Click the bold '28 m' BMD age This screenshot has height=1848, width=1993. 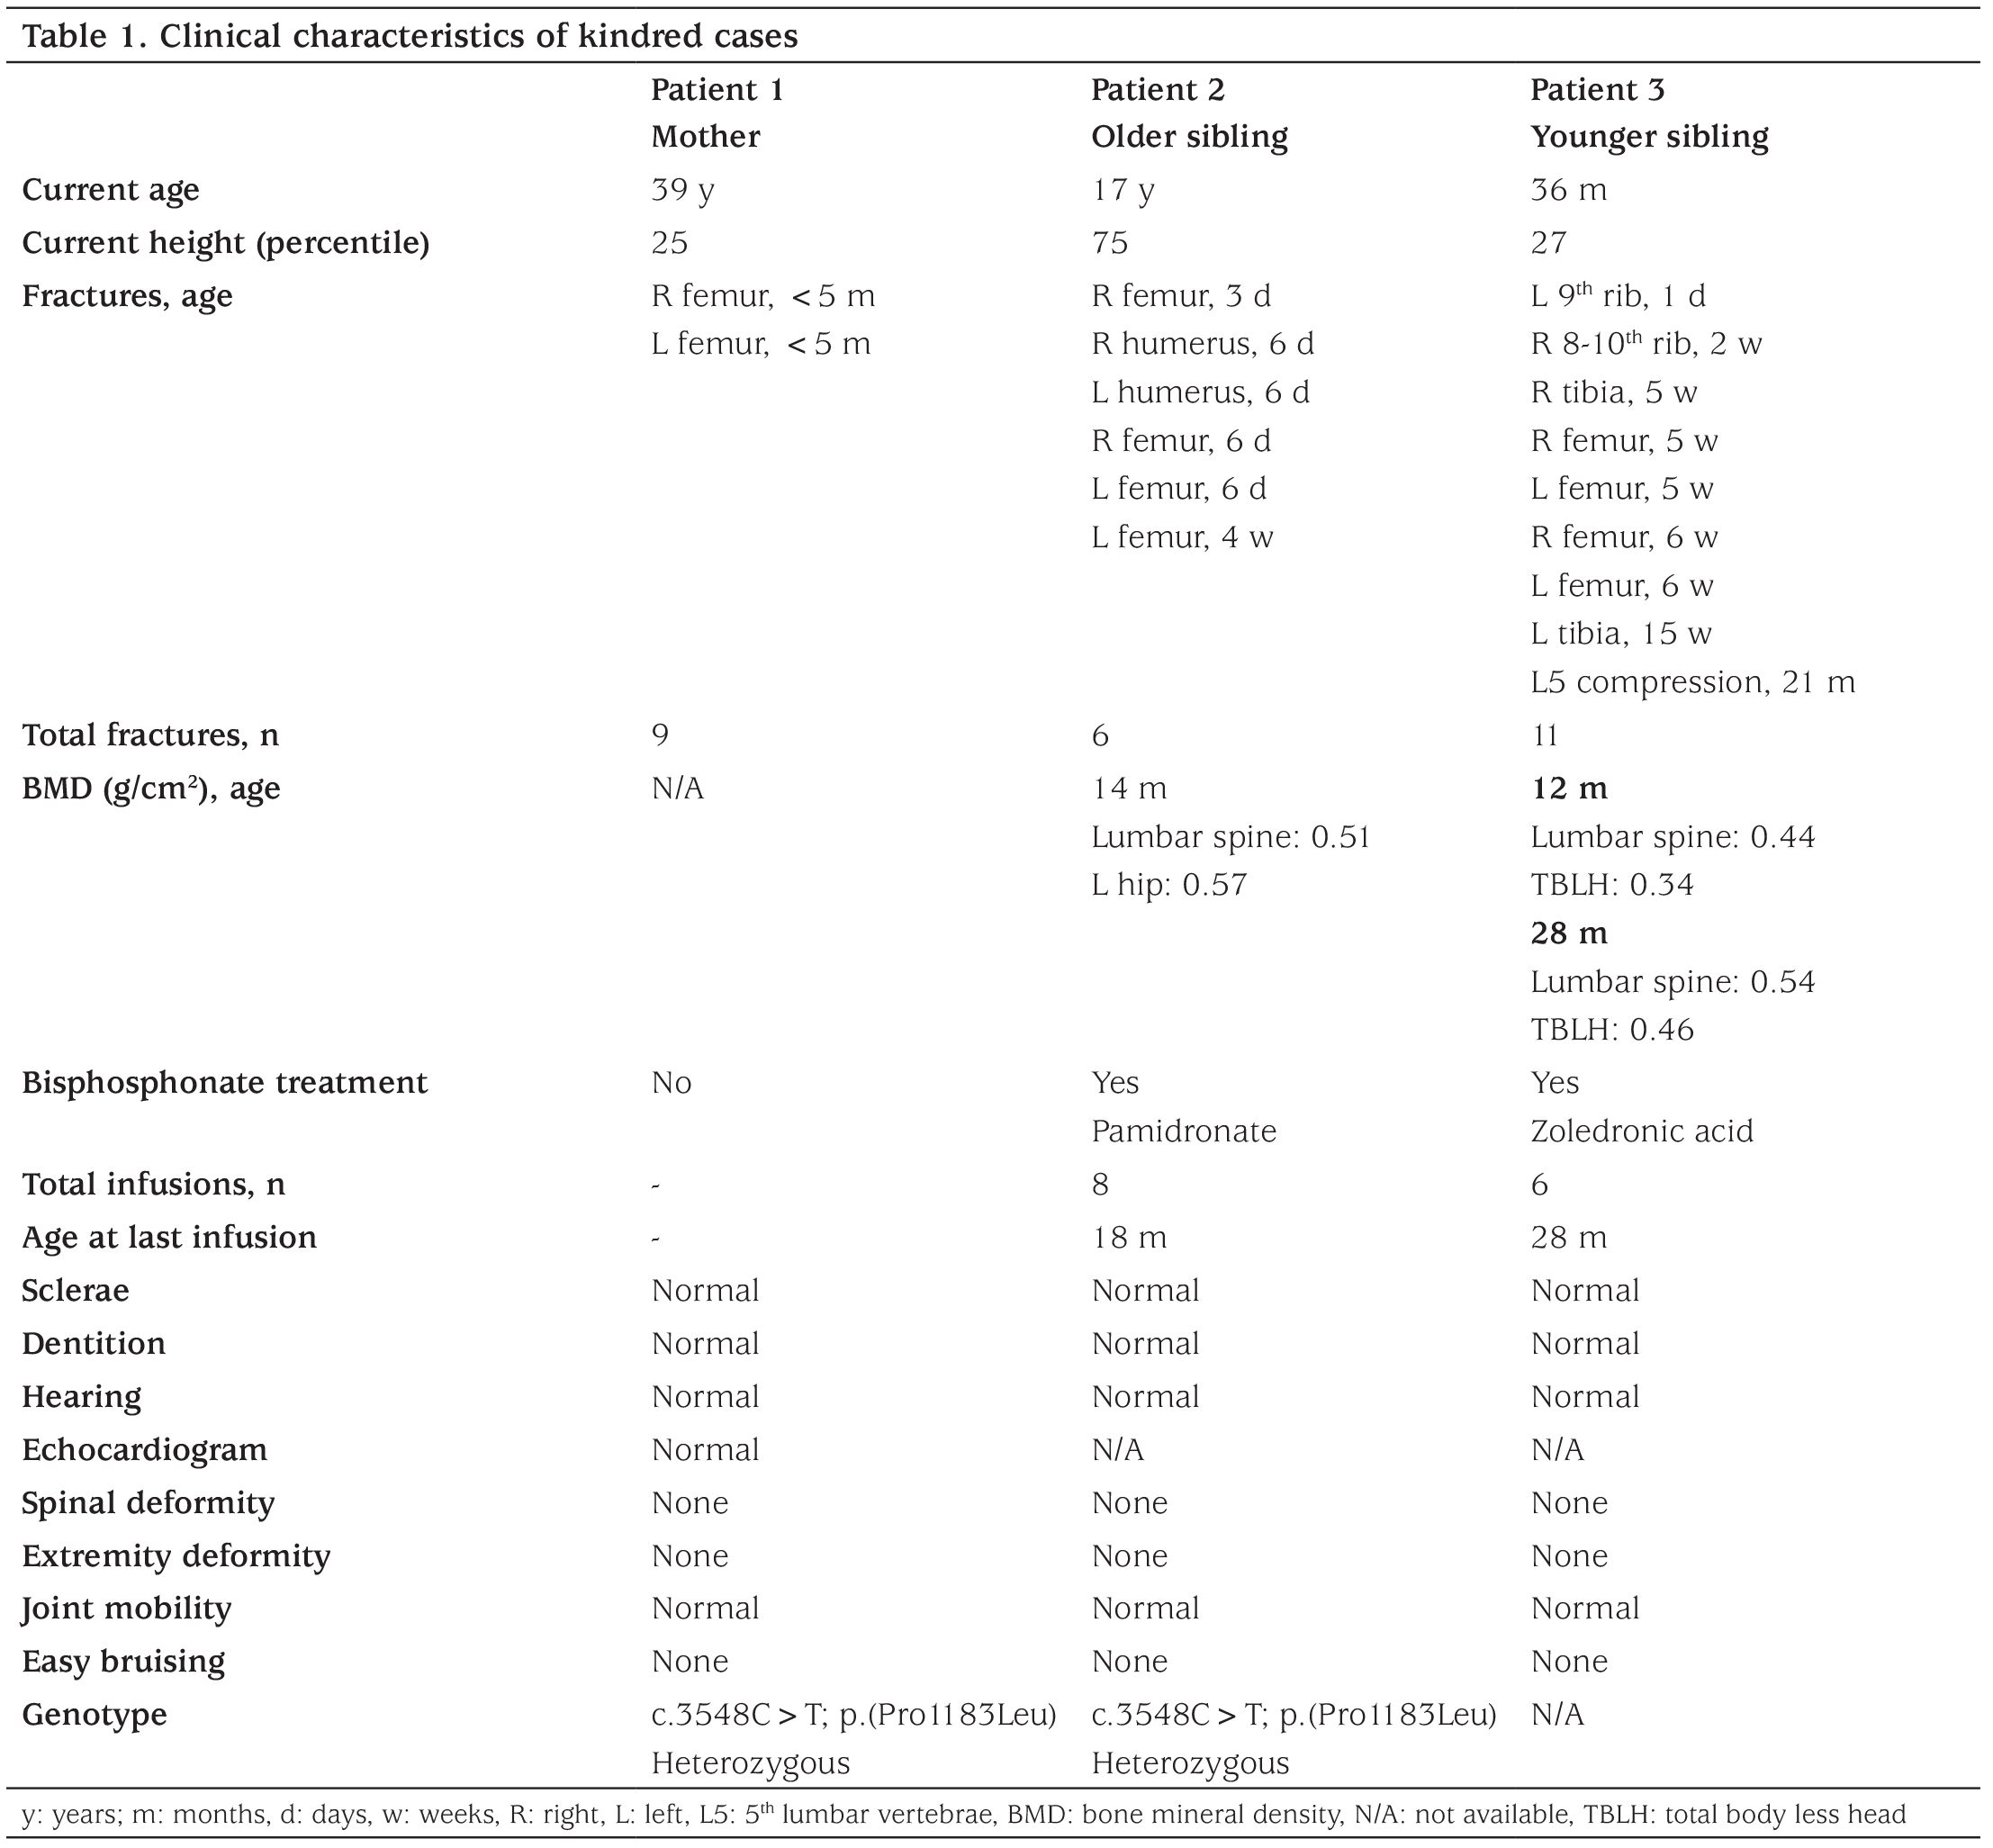tap(1569, 934)
